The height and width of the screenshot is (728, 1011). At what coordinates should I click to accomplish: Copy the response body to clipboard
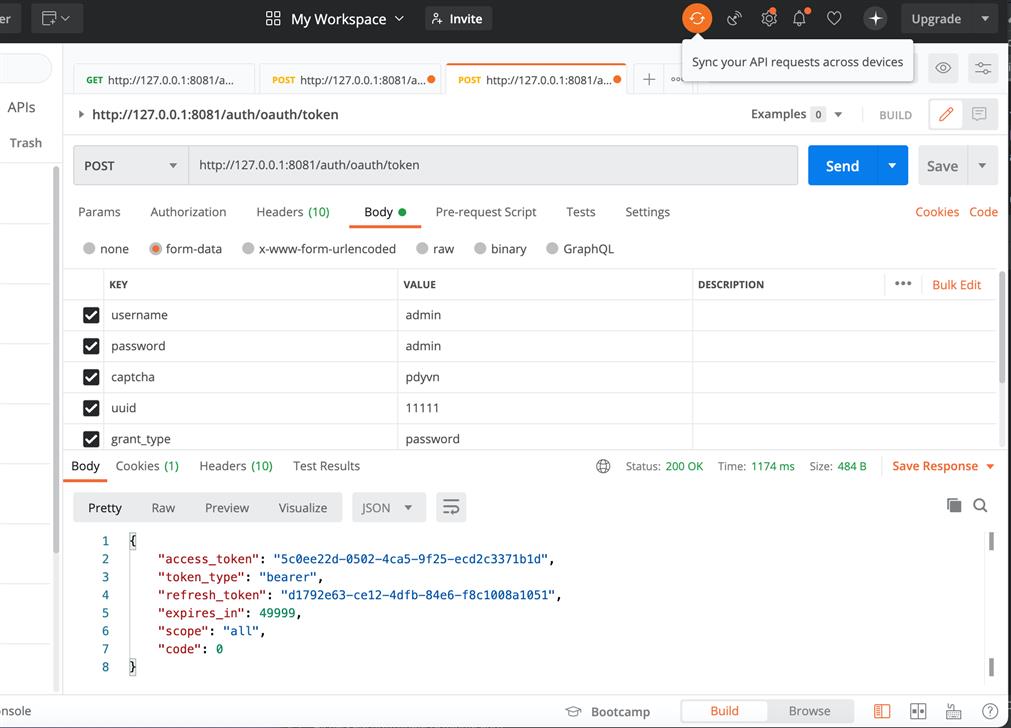(x=954, y=506)
